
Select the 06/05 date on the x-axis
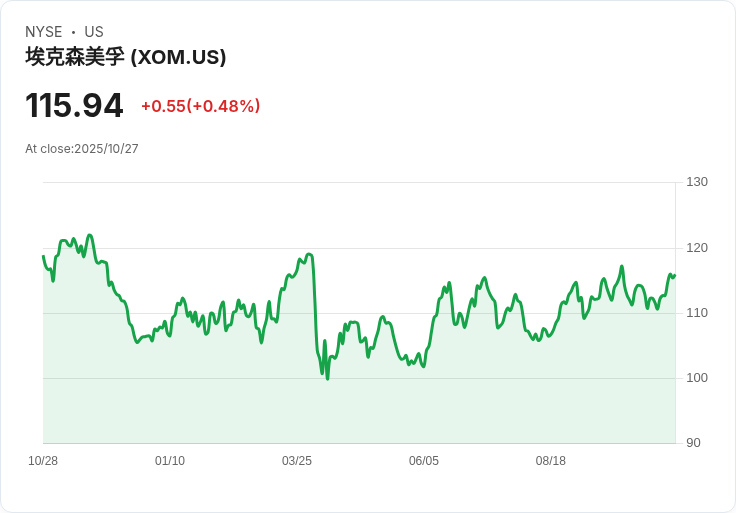424,461
